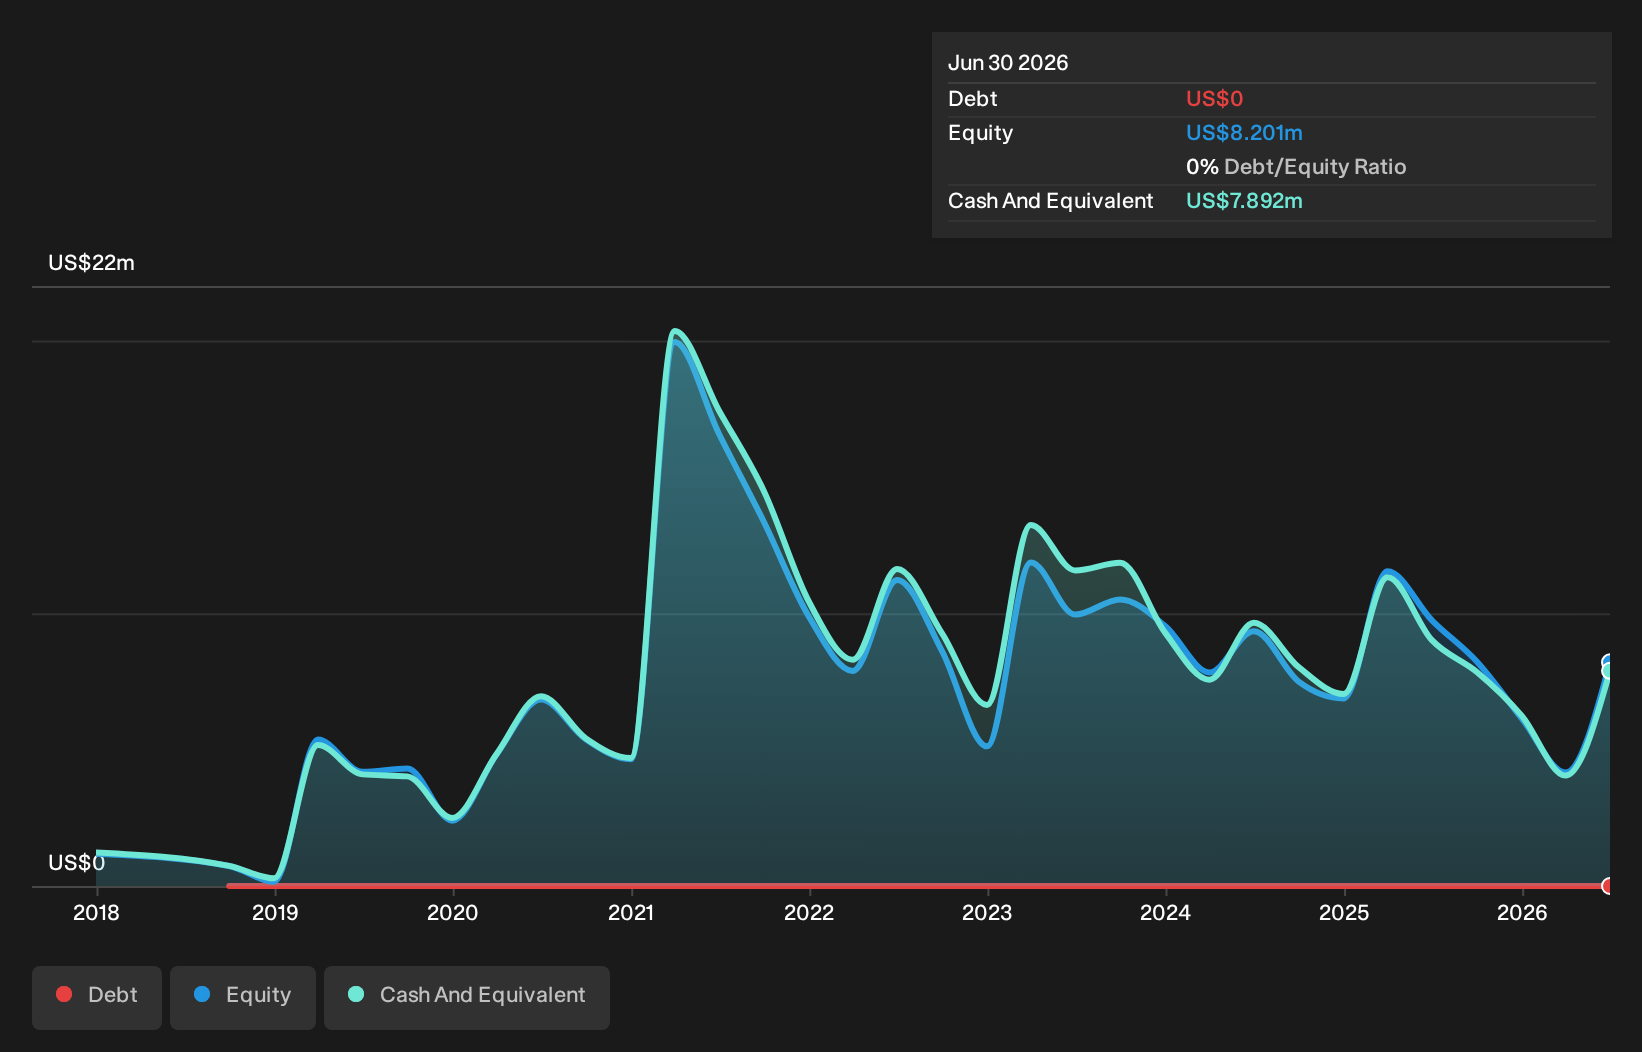This screenshot has height=1052, width=1642.
Task: Click the 2020 x-axis label
Action: (453, 912)
